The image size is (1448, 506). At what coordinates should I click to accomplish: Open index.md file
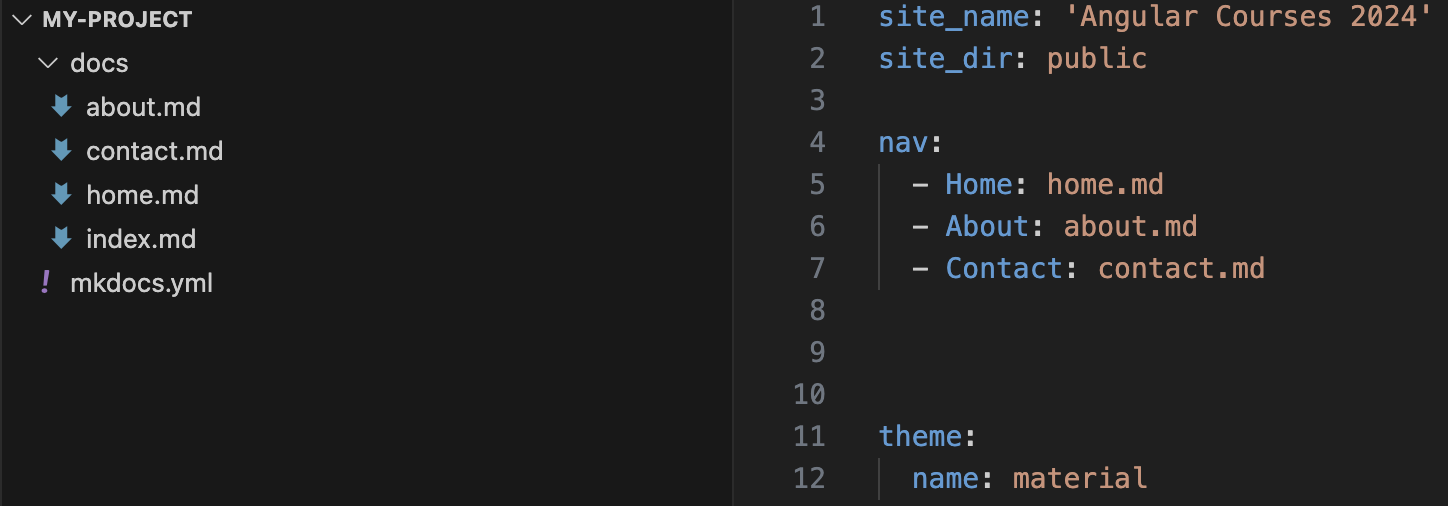tap(141, 239)
